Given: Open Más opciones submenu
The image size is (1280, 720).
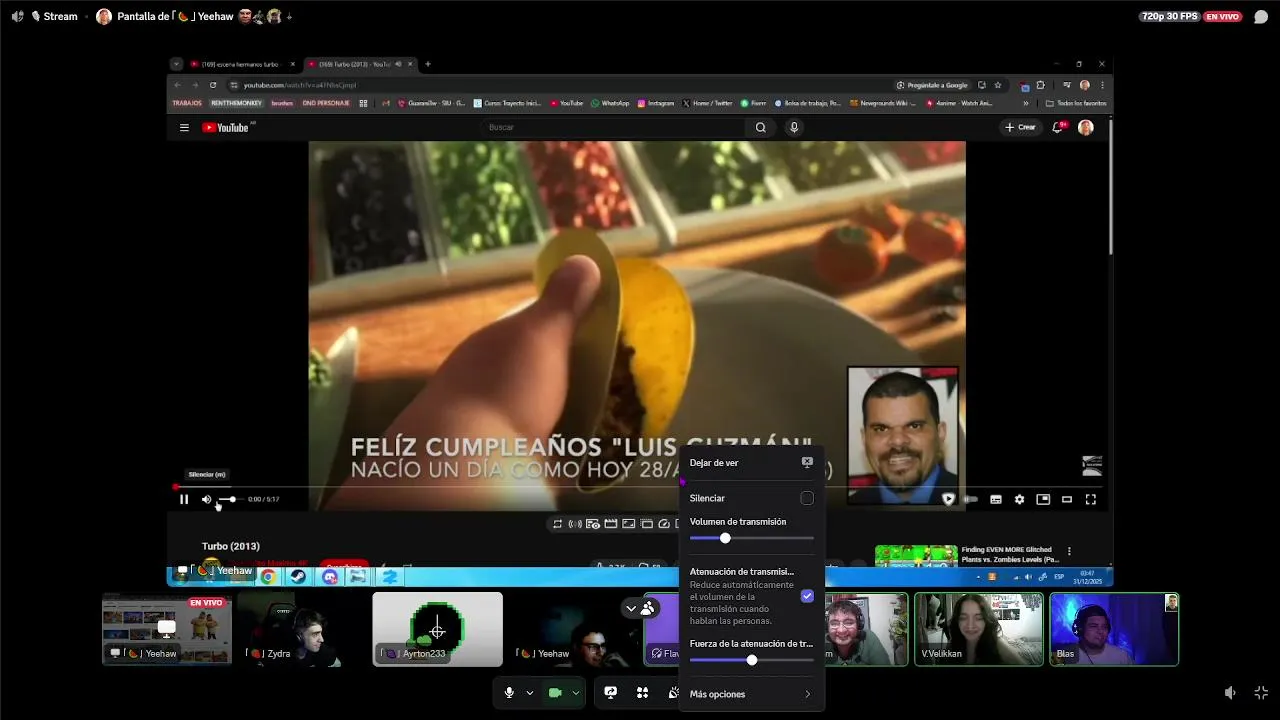Looking at the screenshot, I should pos(751,694).
